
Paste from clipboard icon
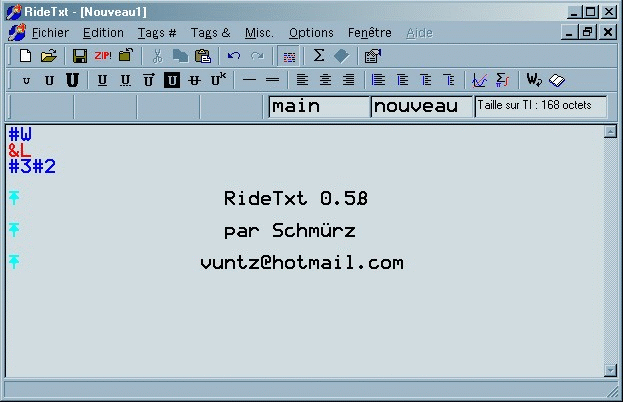point(203,56)
